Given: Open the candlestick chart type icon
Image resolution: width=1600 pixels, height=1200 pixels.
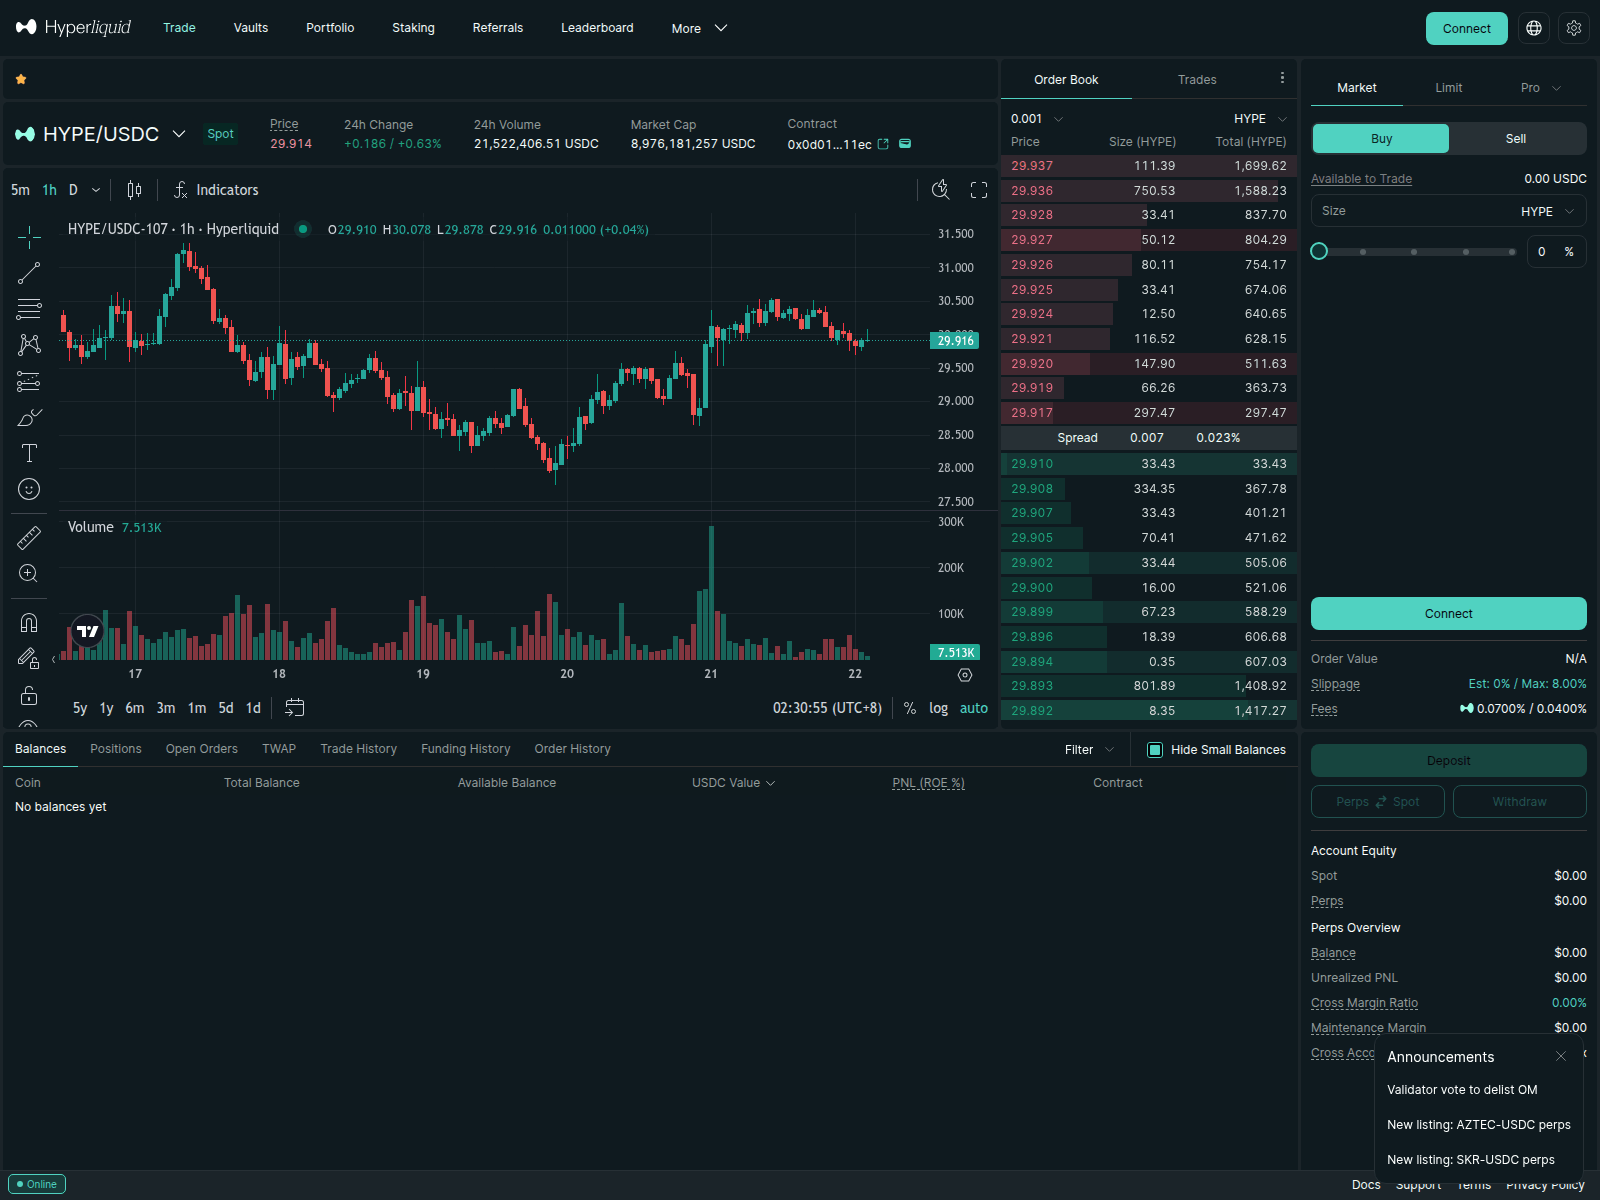Looking at the screenshot, I should pyautogui.click(x=134, y=190).
